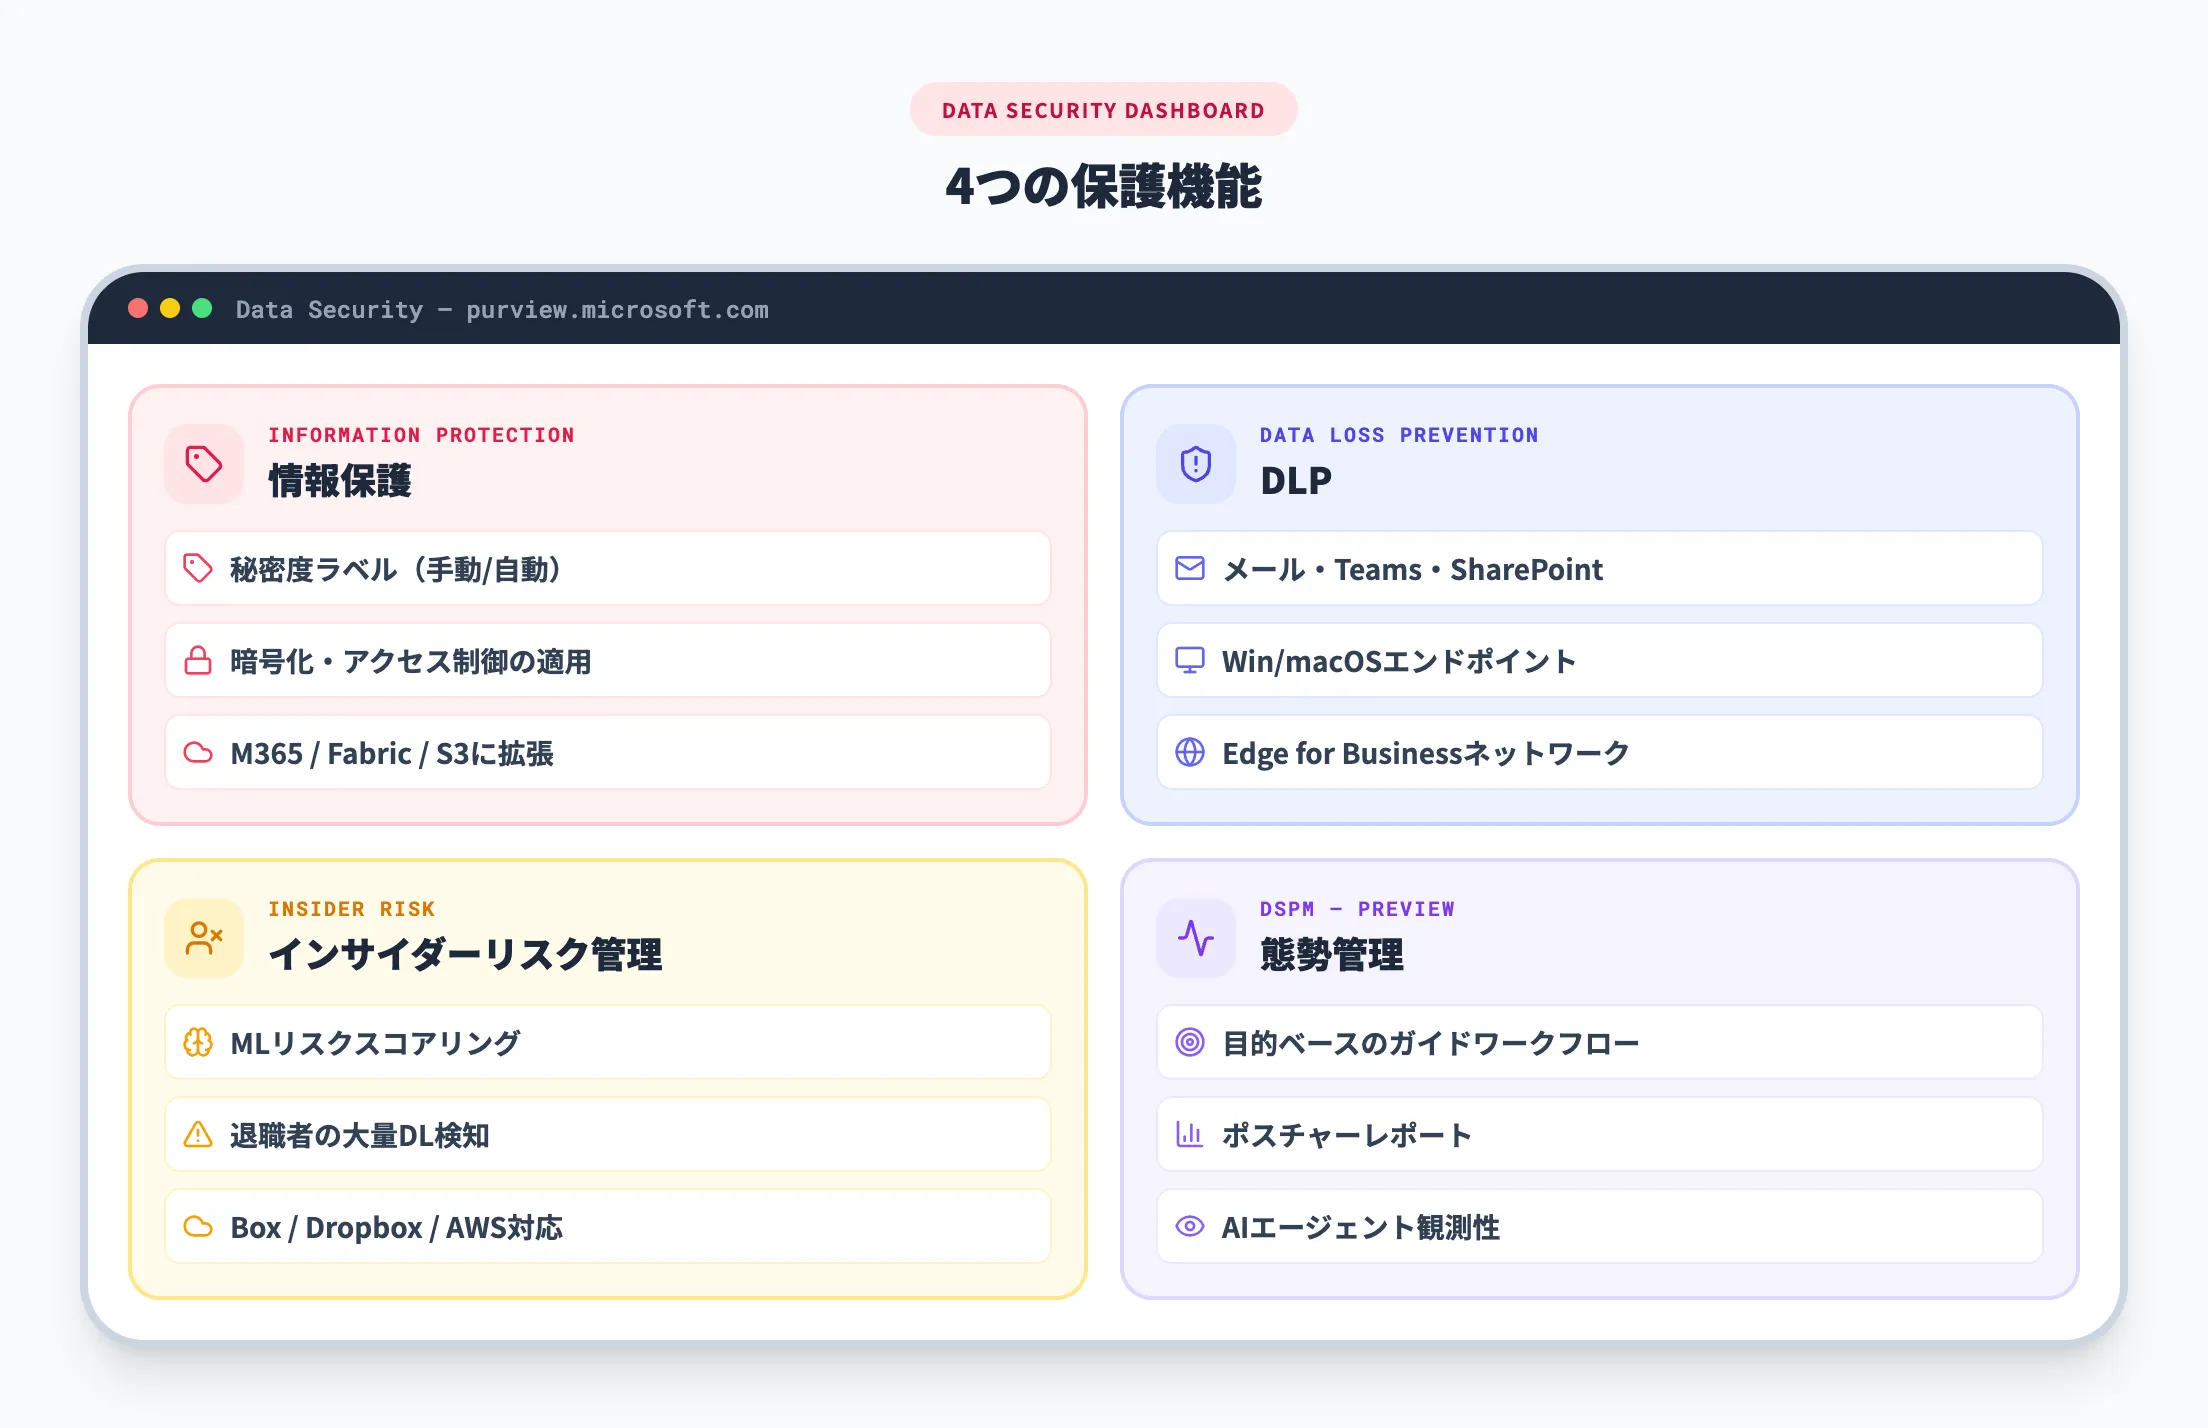Open the DATA SECURITY DASHBOARD badge
Screen dimensions: 2208x1428
(1102, 110)
